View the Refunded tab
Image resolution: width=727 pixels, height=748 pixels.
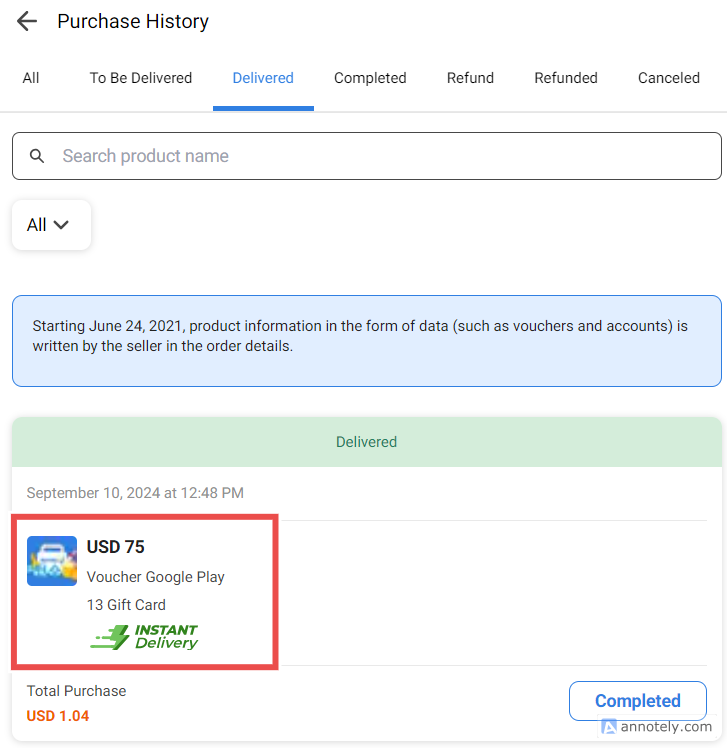coord(566,78)
